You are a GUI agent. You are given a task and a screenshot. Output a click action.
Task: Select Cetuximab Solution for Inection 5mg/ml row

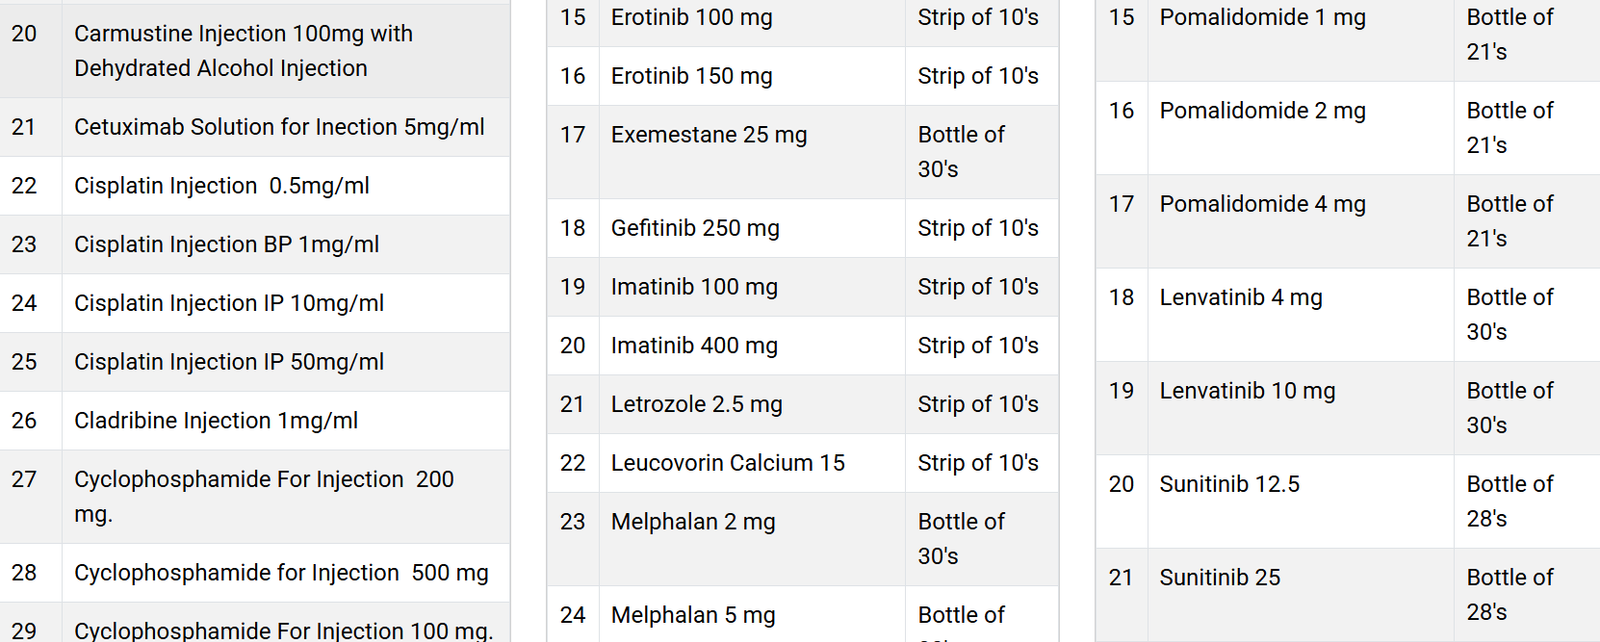255,127
